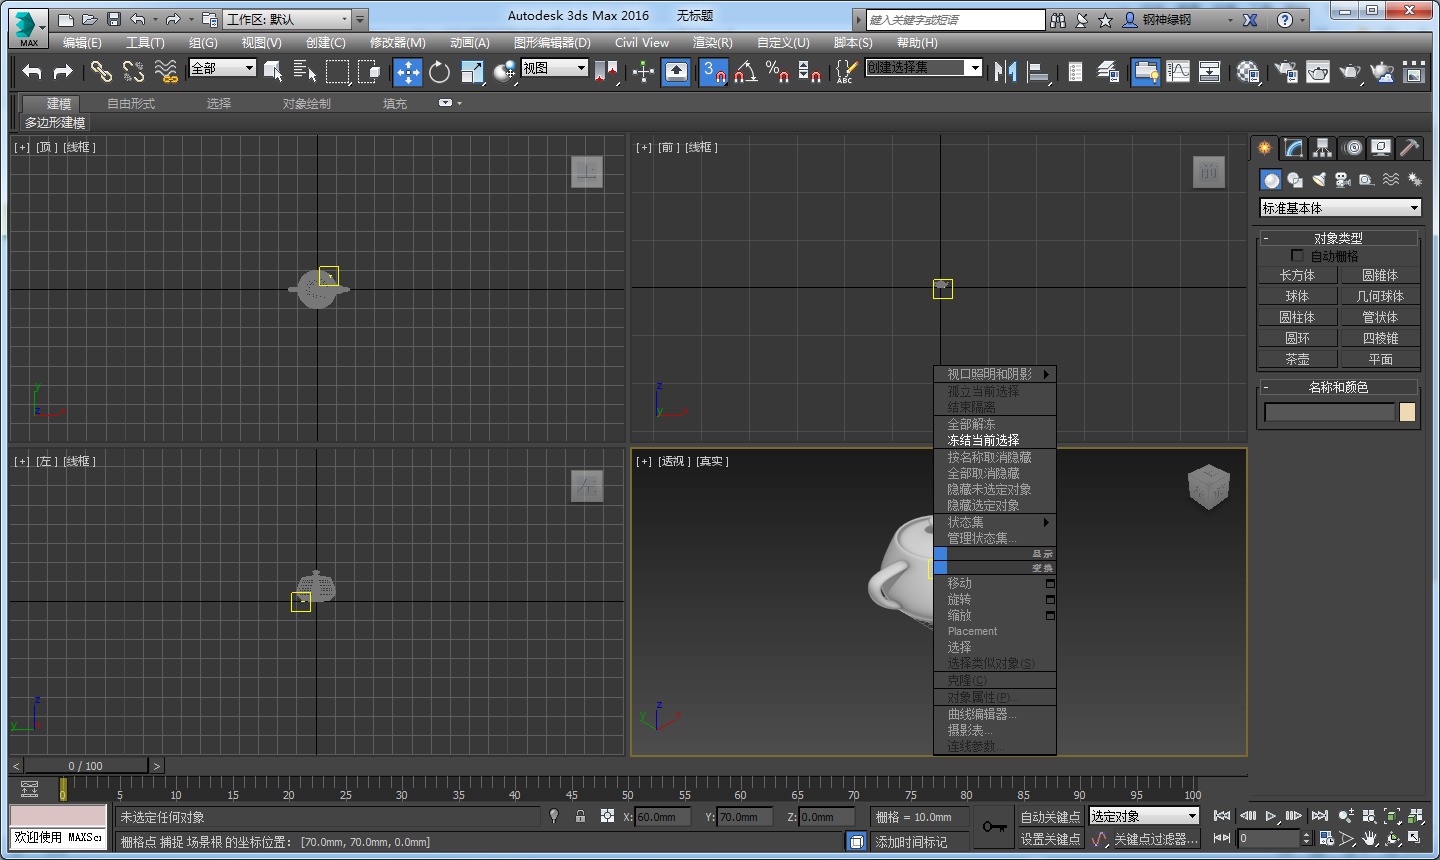
Task: Toggle Spinner Snap button
Action: [x=810, y=71]
